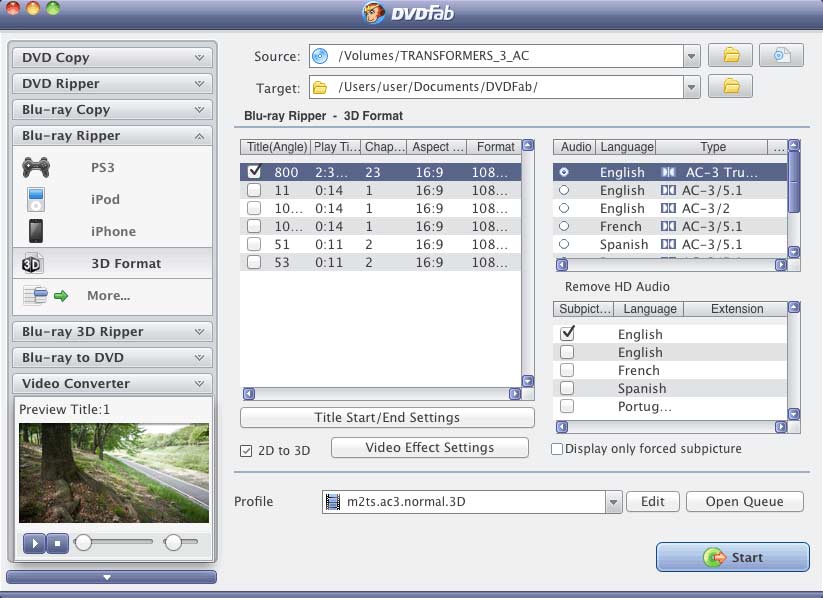Uncheck title 800 checkbox

click(254, 172)
